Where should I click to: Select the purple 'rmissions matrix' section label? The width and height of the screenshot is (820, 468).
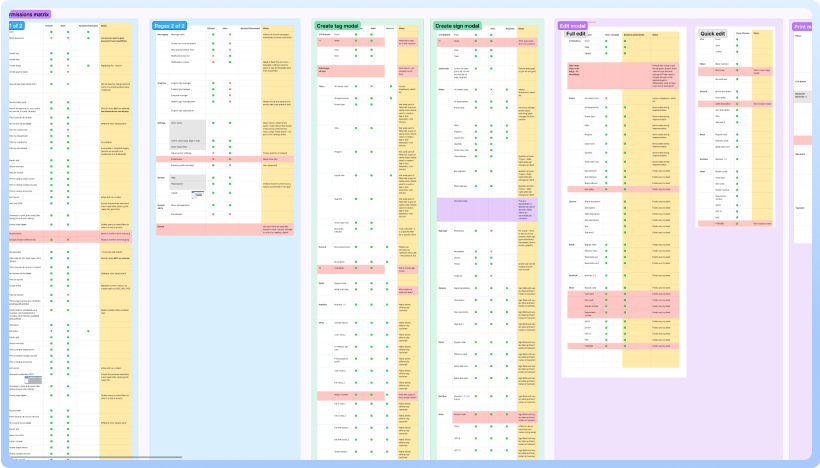[29, 14]
